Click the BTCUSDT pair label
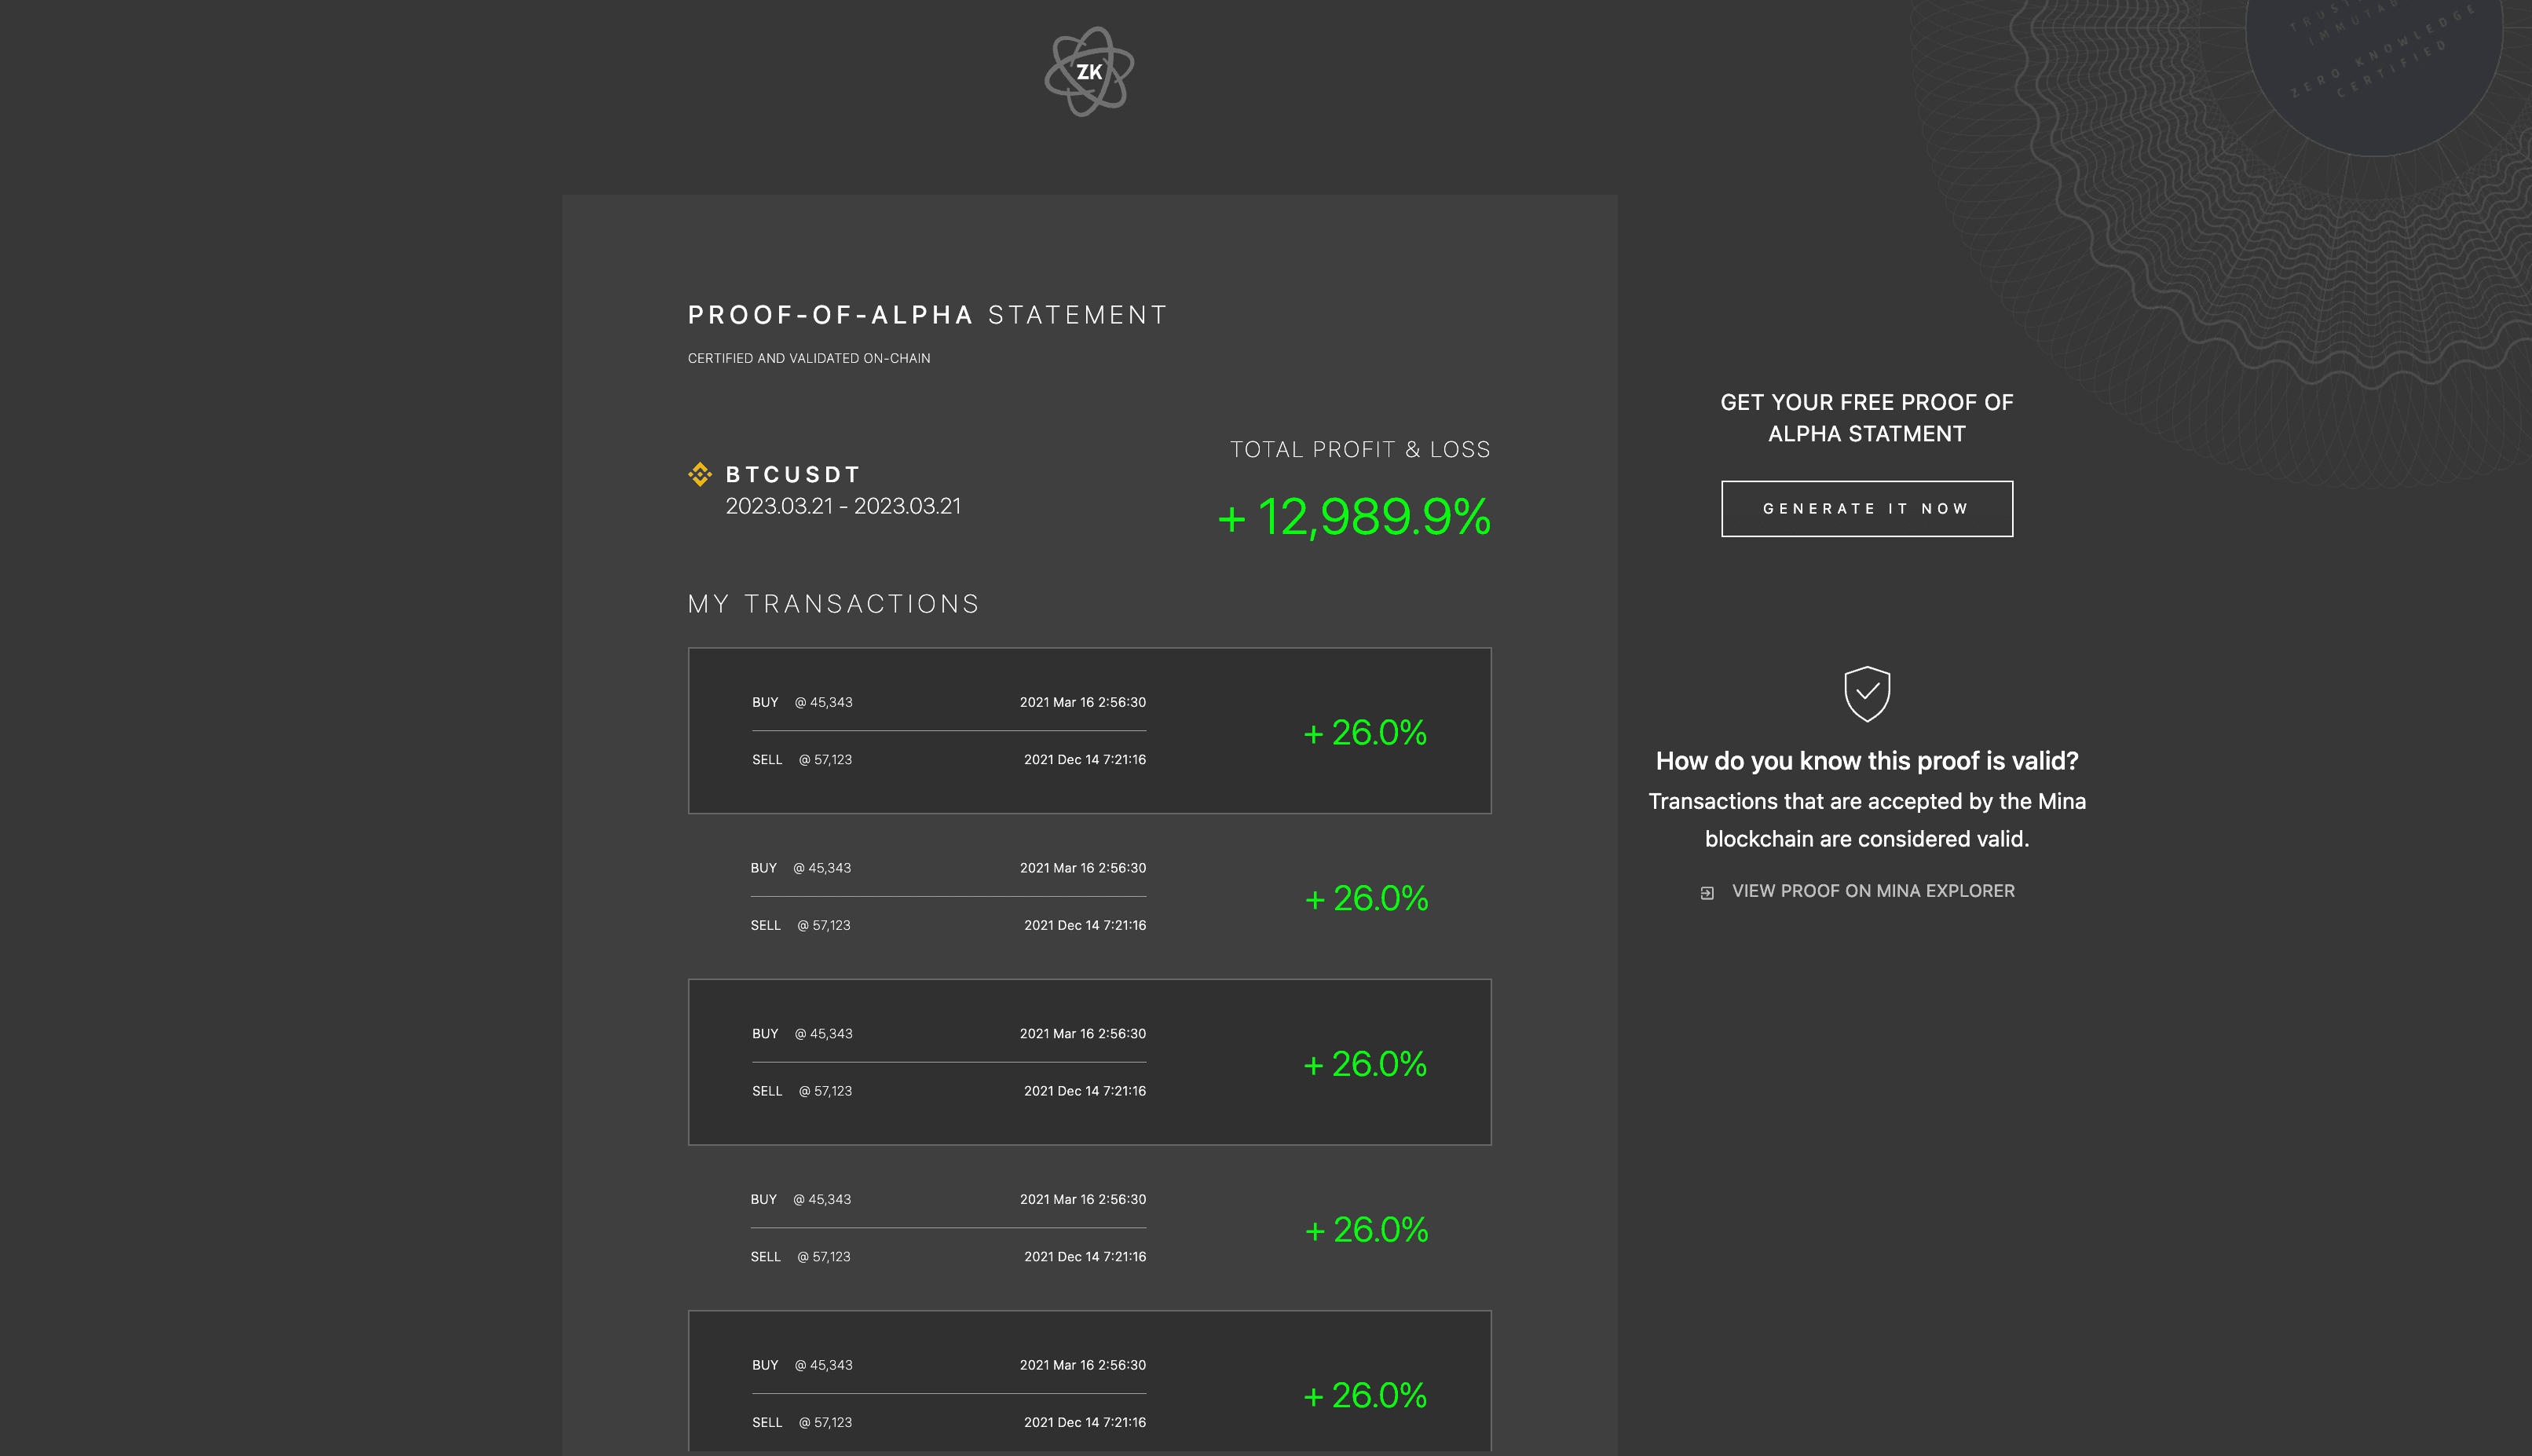2532x1456 pixels. [x=793, y=475]
